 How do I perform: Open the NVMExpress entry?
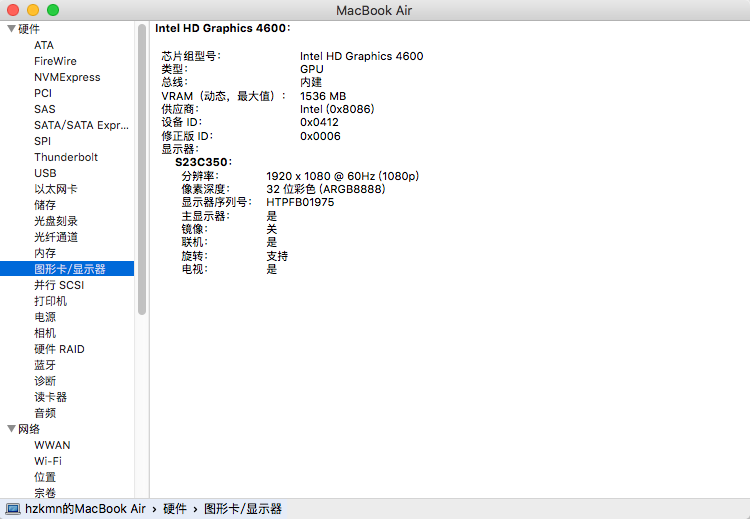[67, 77]
